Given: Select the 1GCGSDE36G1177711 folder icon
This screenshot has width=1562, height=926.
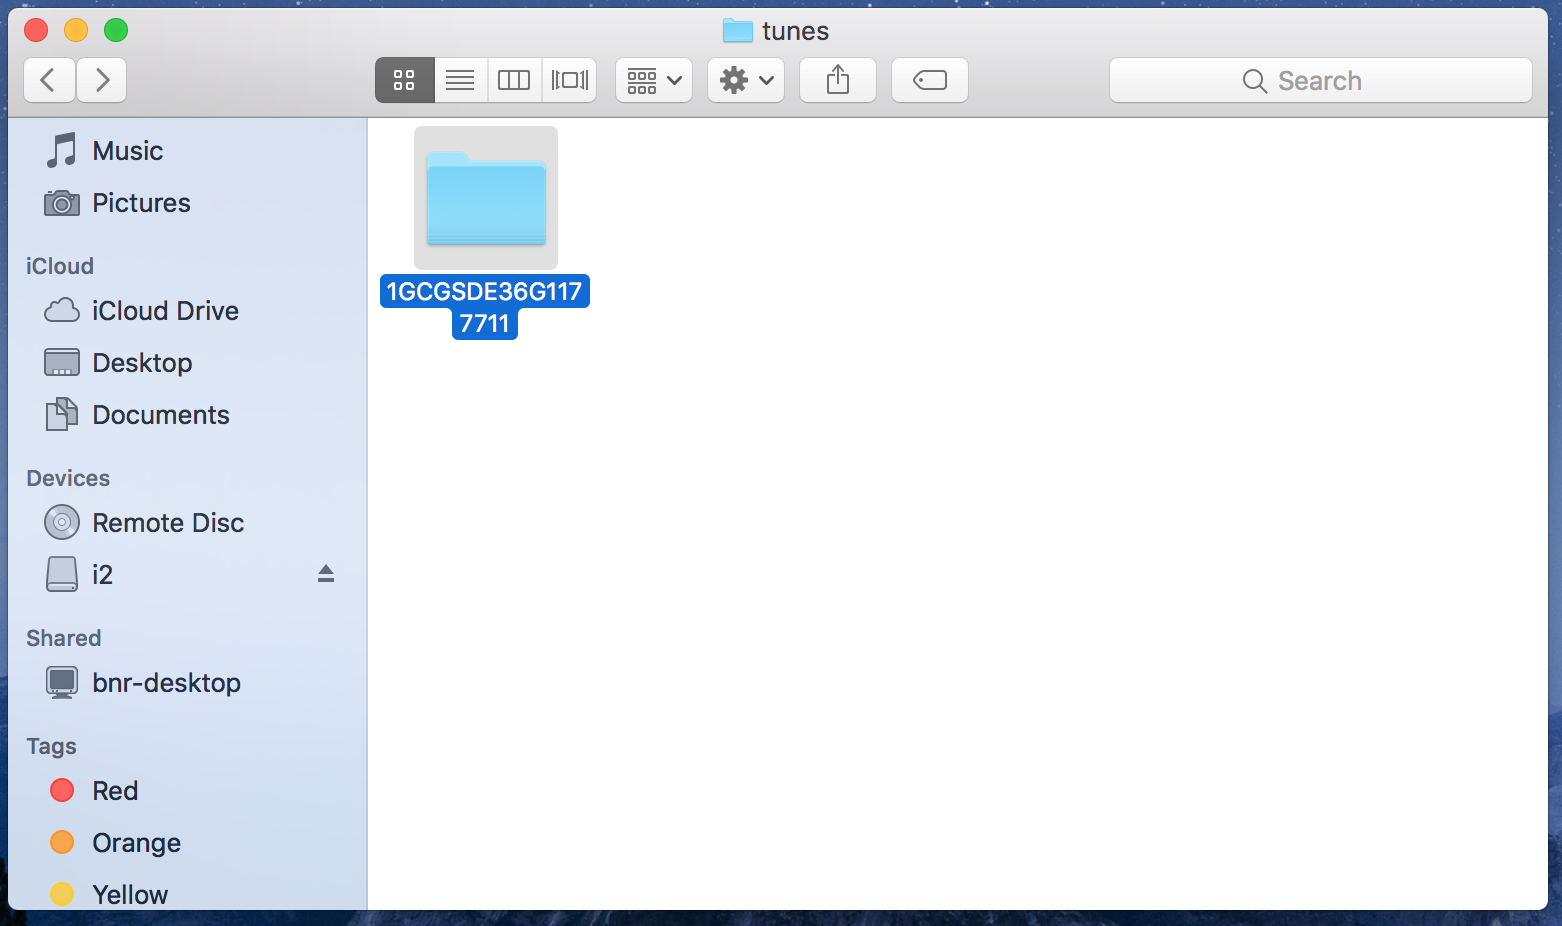Looking at the screenshot, I should pos(486,198).
